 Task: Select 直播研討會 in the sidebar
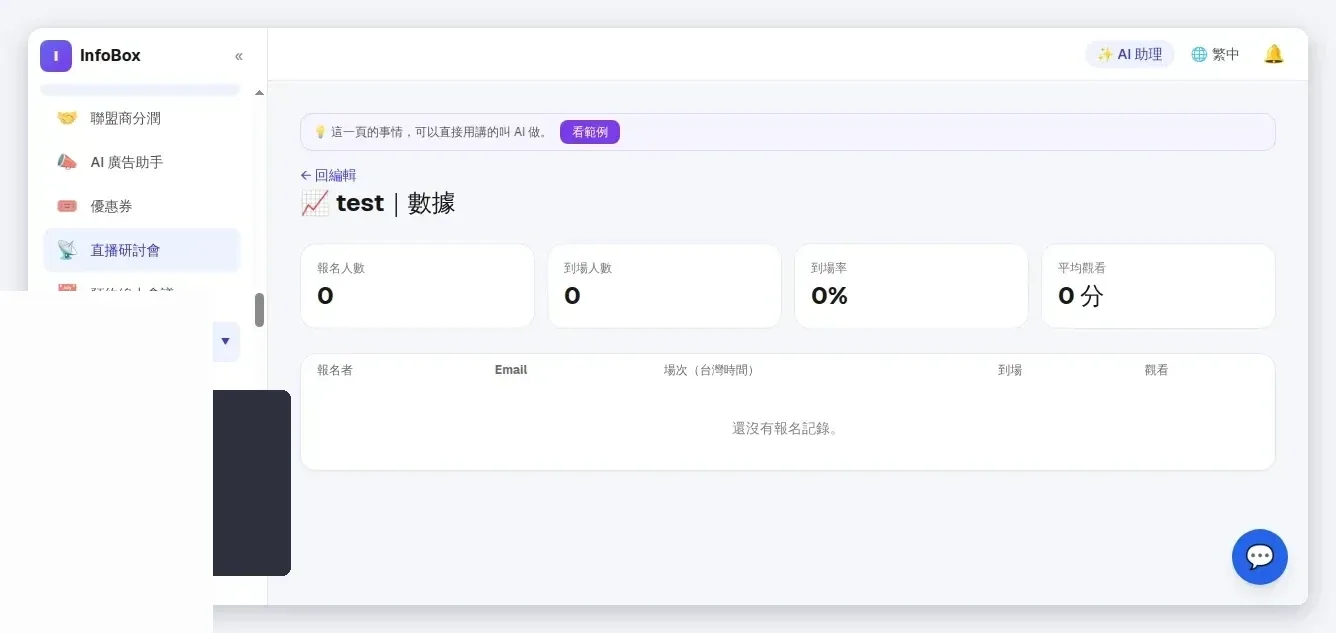click(142, 250)
